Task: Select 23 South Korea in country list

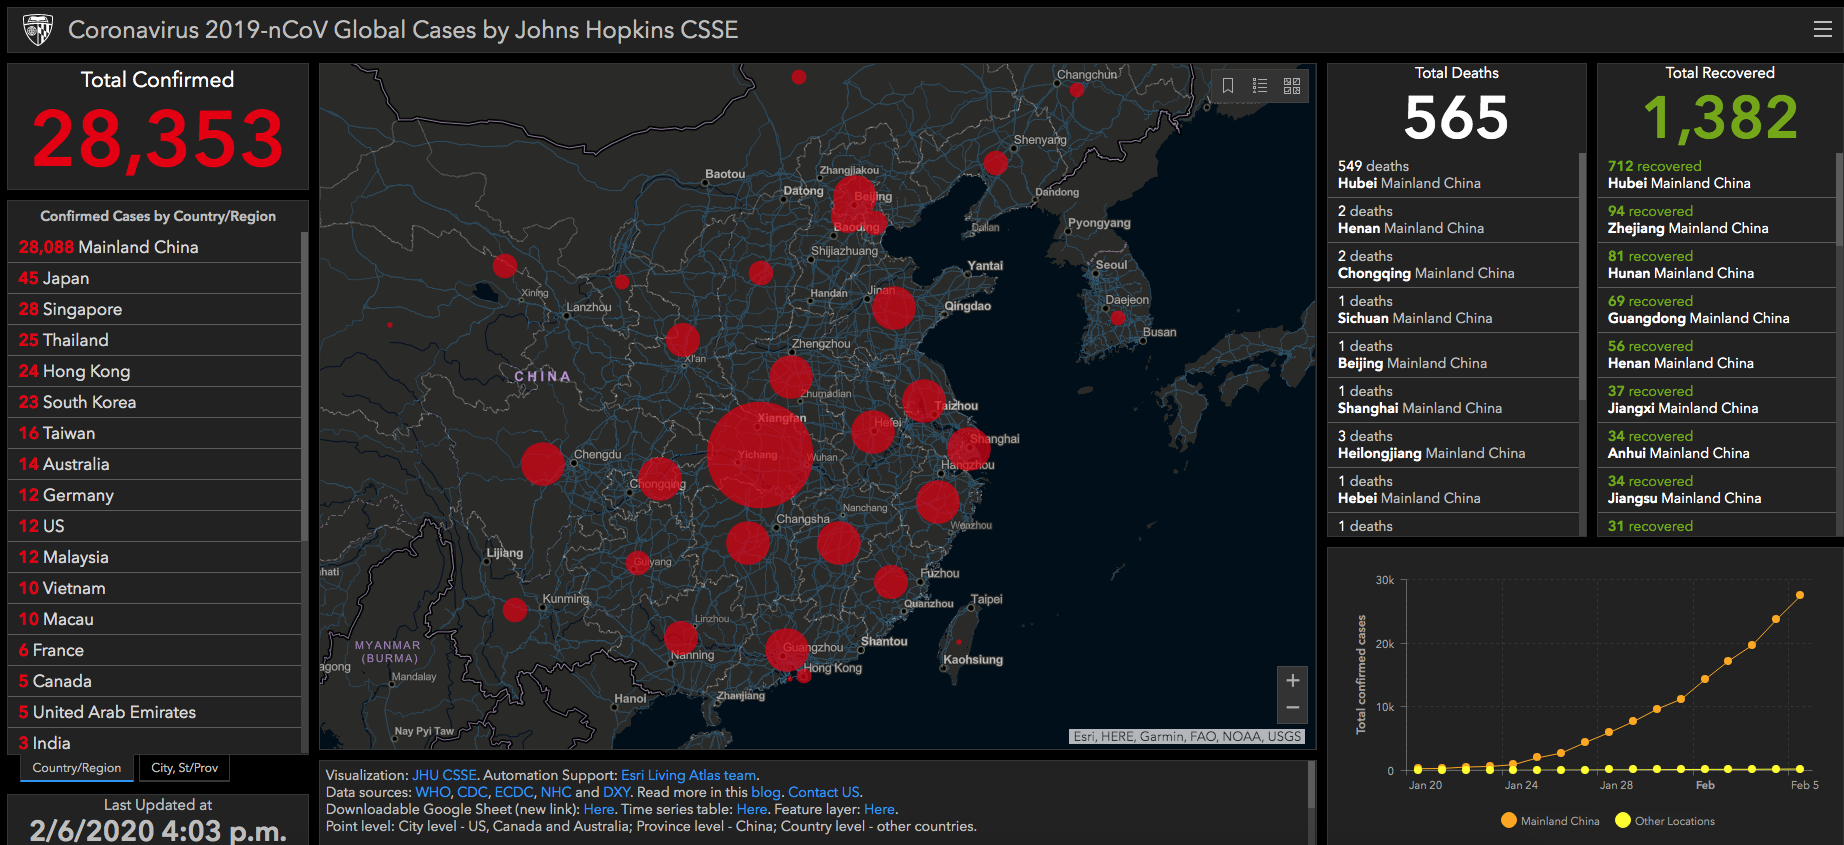Action: point(154,402)
